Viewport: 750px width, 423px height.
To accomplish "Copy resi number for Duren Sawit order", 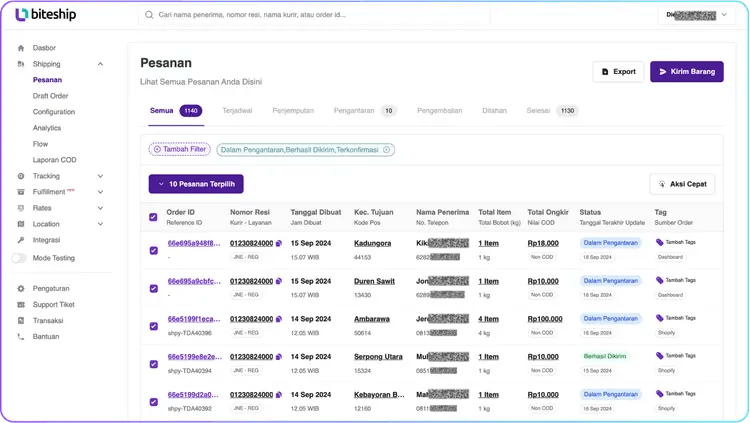I will click(x=278, y=281).
